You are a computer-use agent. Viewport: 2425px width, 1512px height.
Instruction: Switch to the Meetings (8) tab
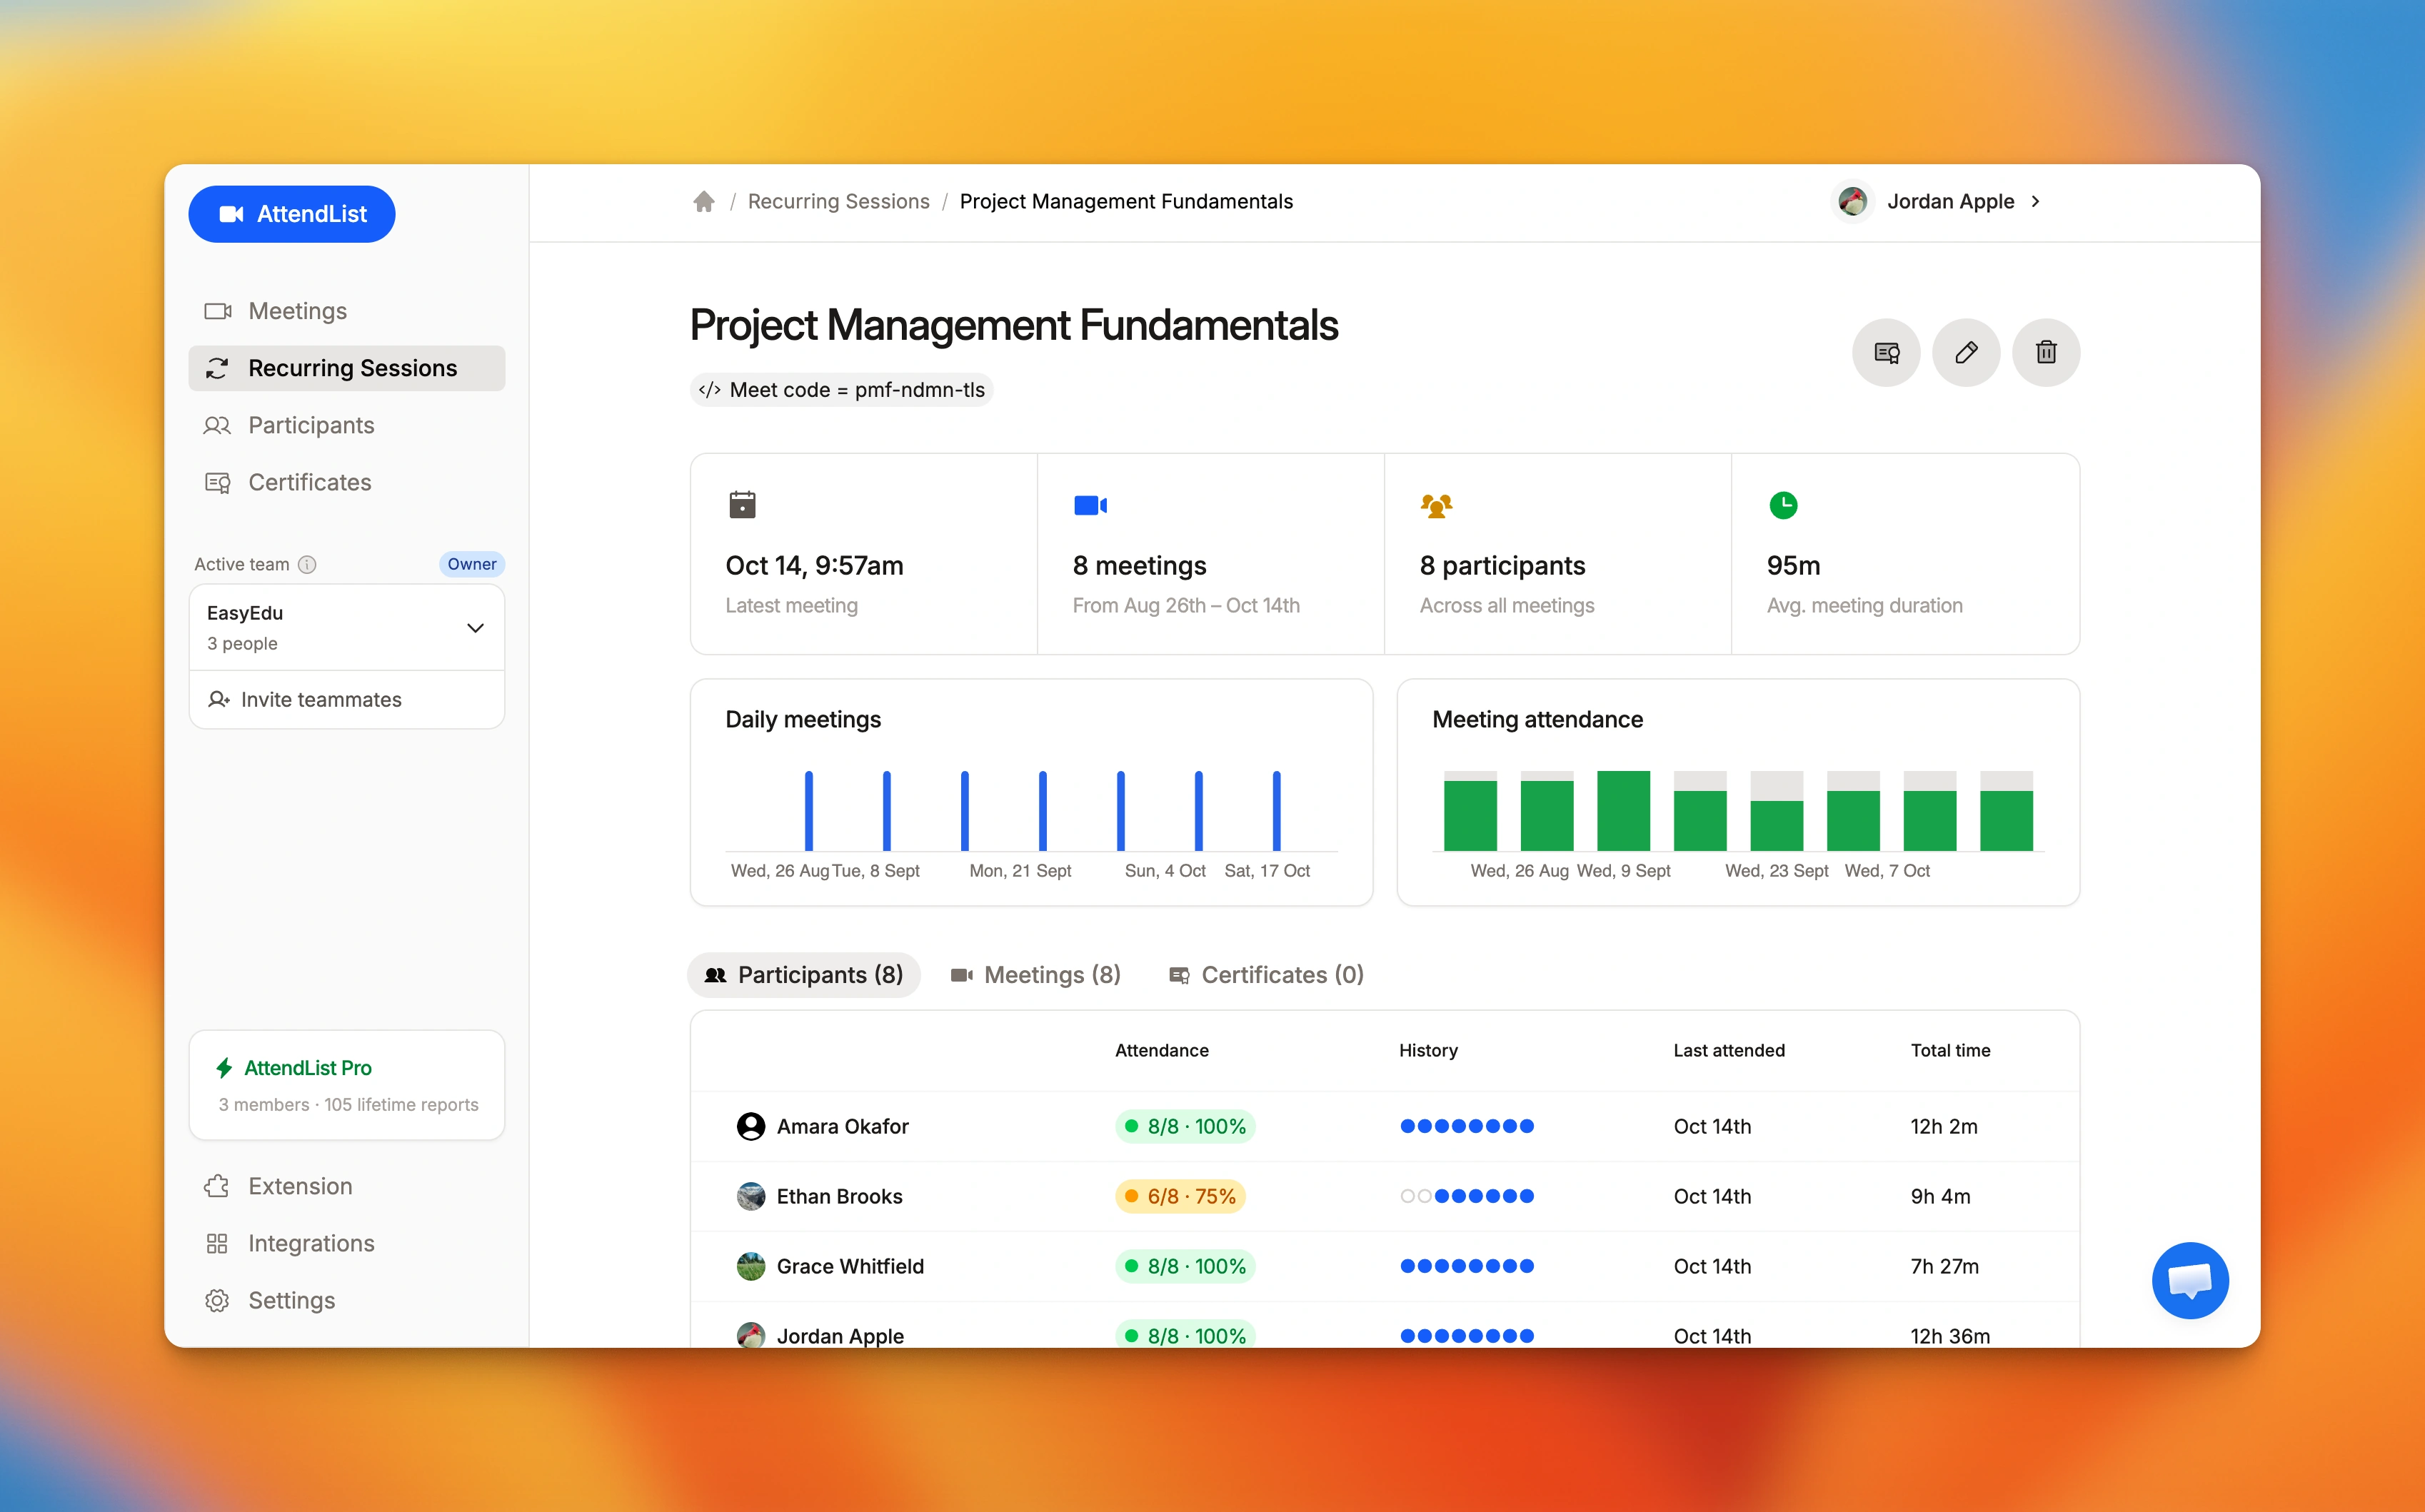click(1035, 975)
